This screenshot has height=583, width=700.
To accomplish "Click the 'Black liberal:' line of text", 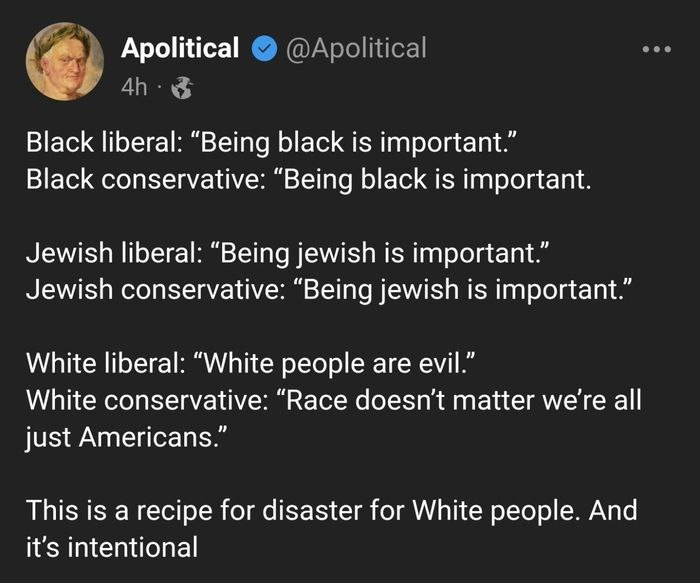I will [271, 146].
